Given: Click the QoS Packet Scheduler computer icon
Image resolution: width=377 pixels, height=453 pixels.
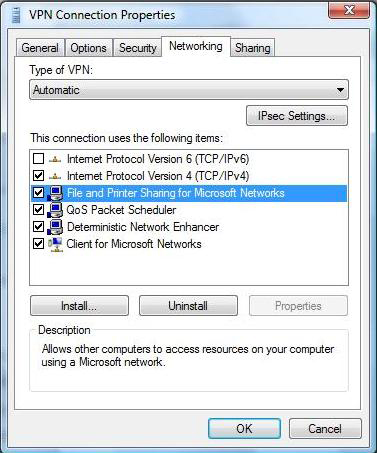Looking at the screenshot, I should (55, 210).
